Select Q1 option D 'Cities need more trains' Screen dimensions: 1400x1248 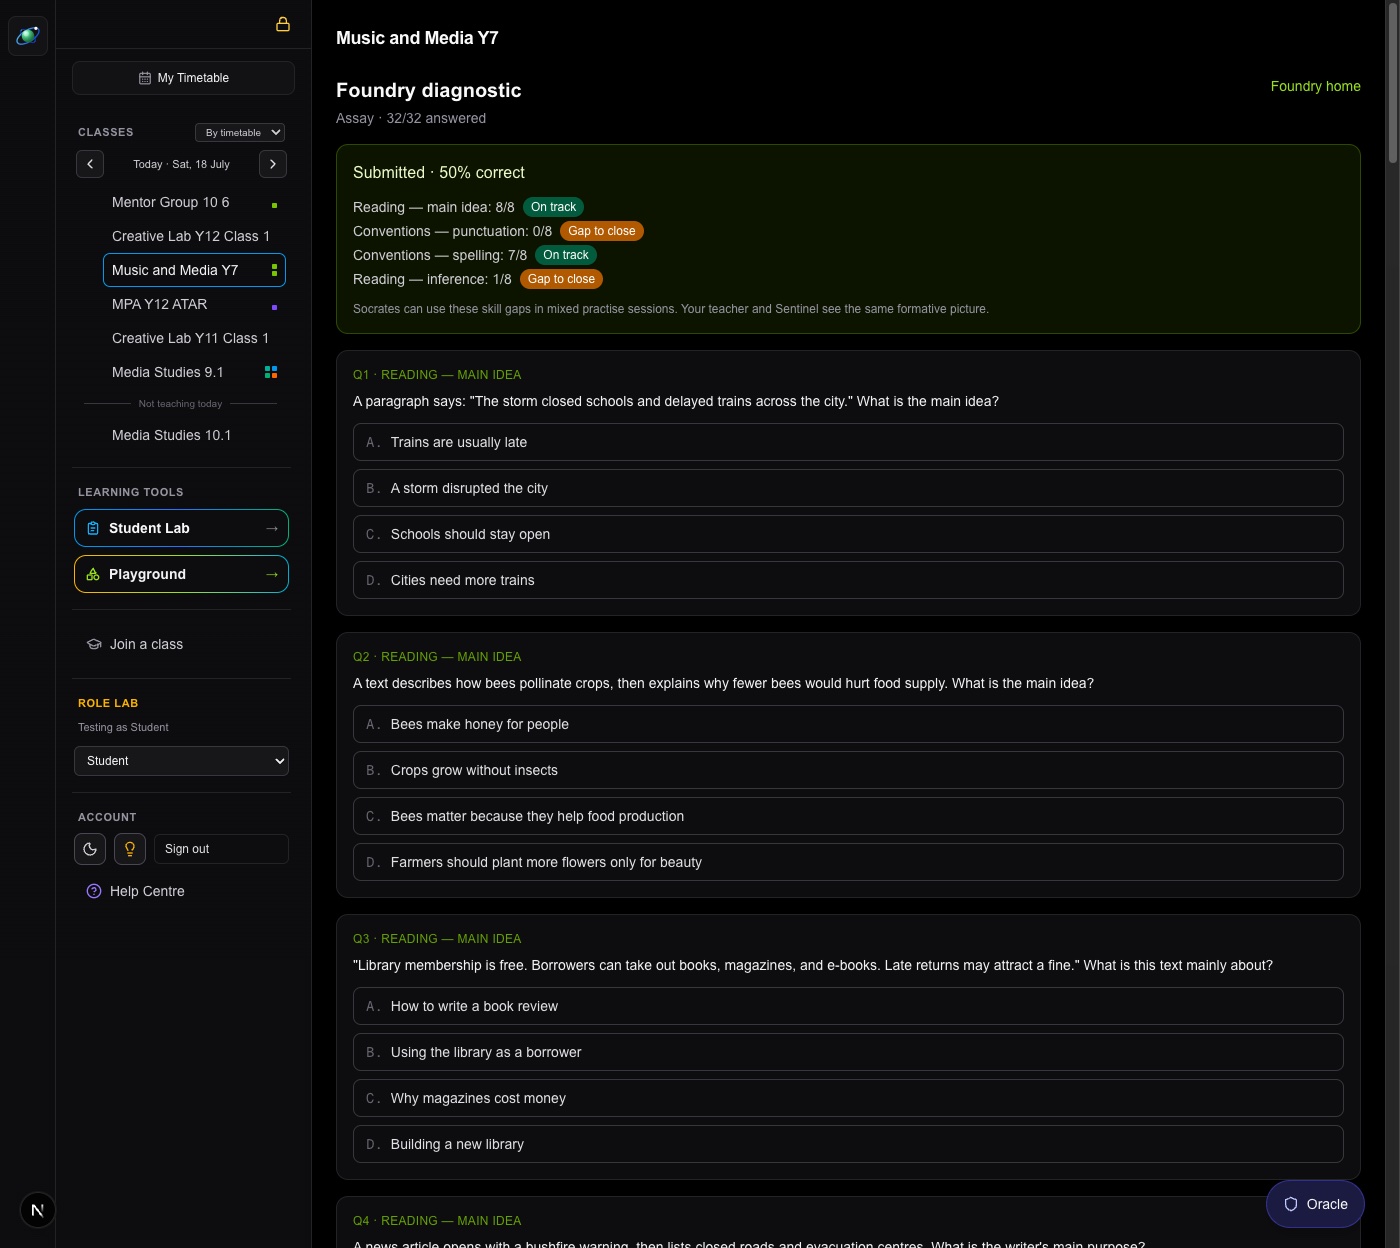[848, 580]
